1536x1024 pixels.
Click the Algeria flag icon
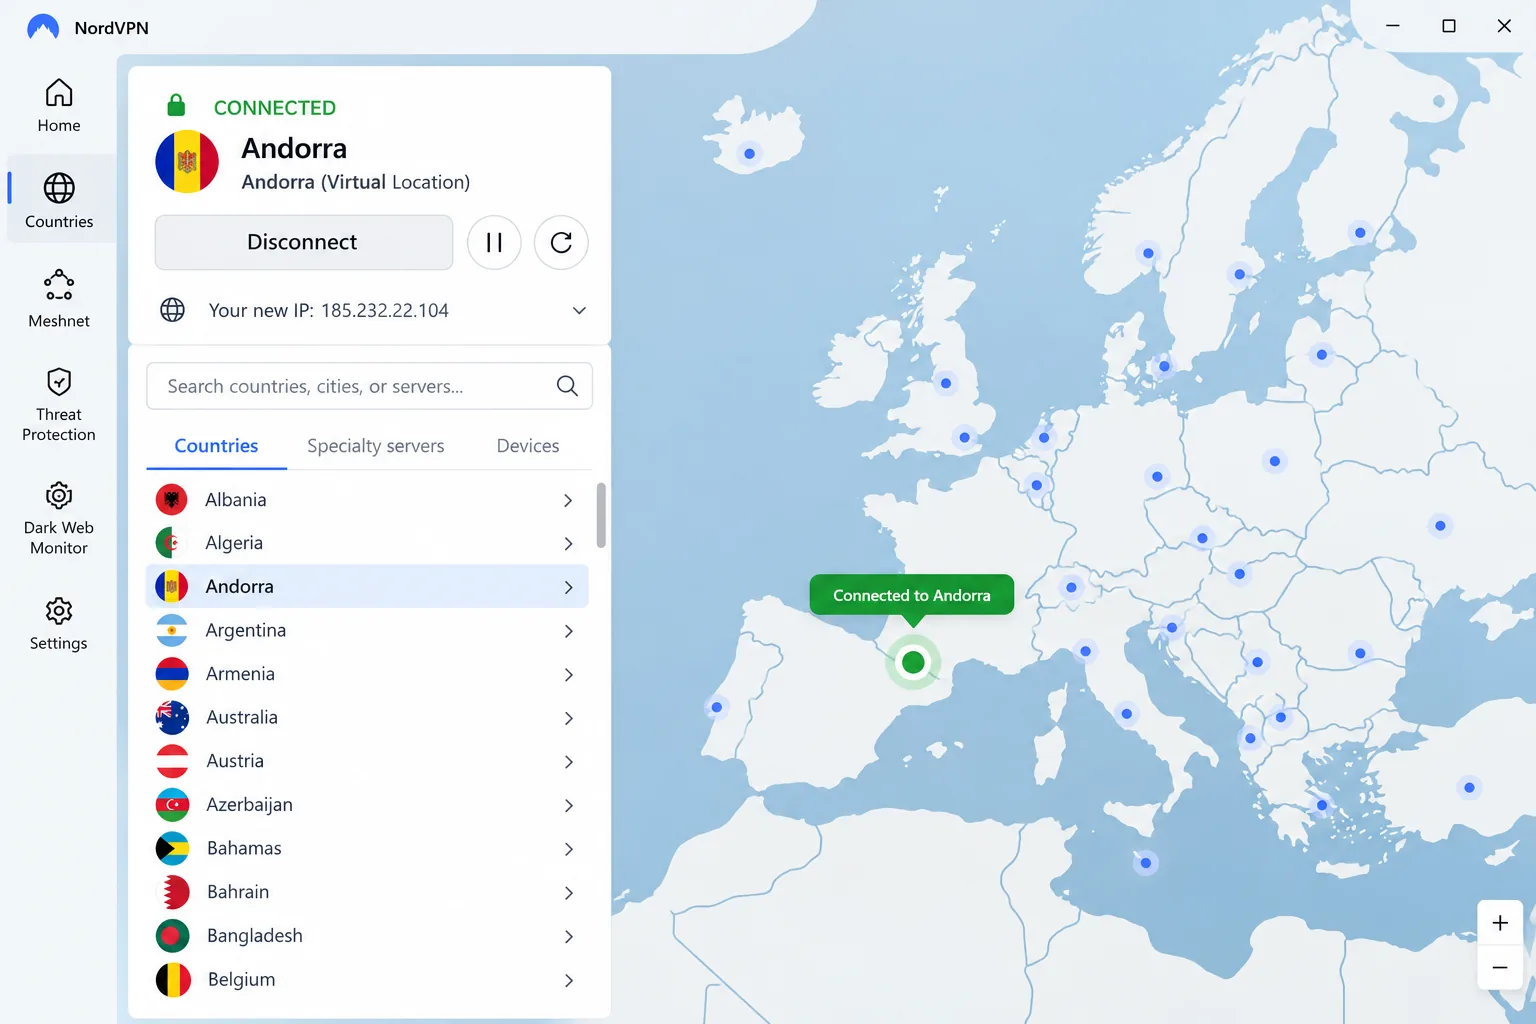172,543
